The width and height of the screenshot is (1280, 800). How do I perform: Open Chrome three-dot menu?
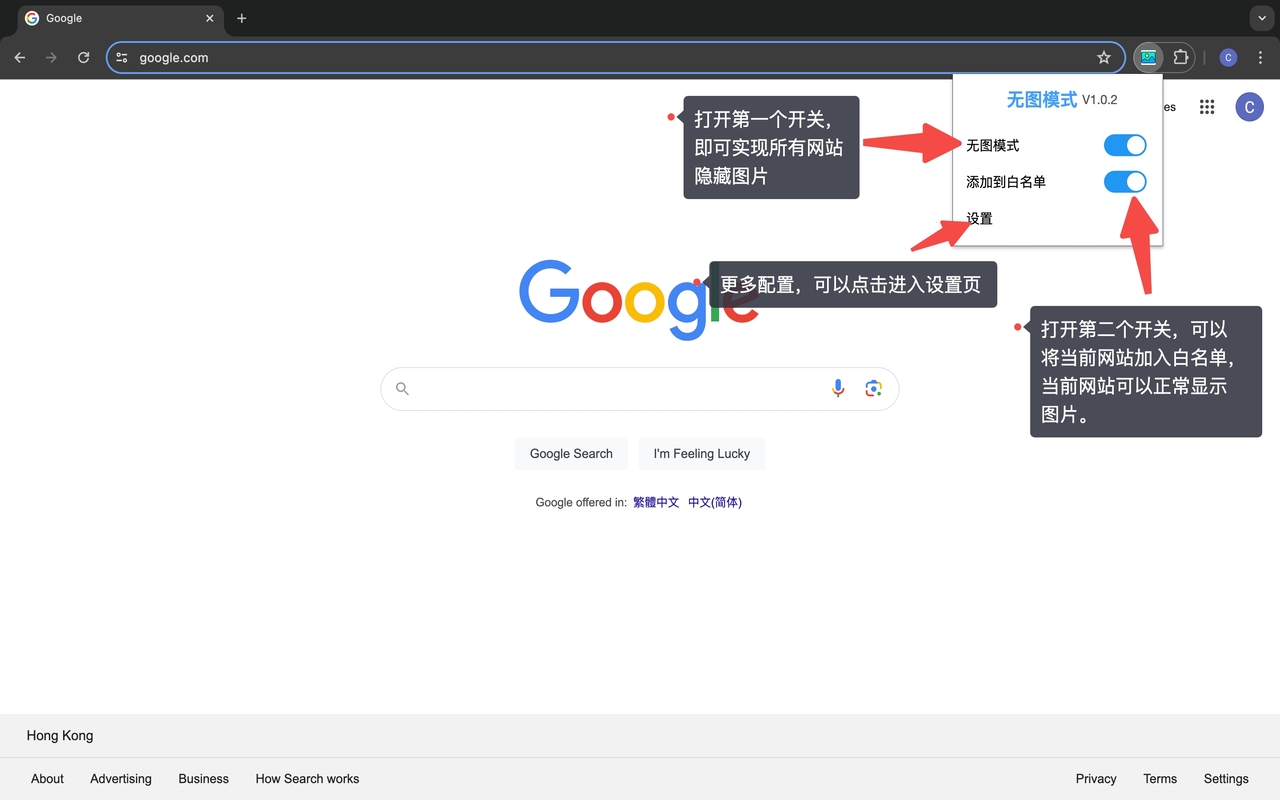click(1260, 58)
